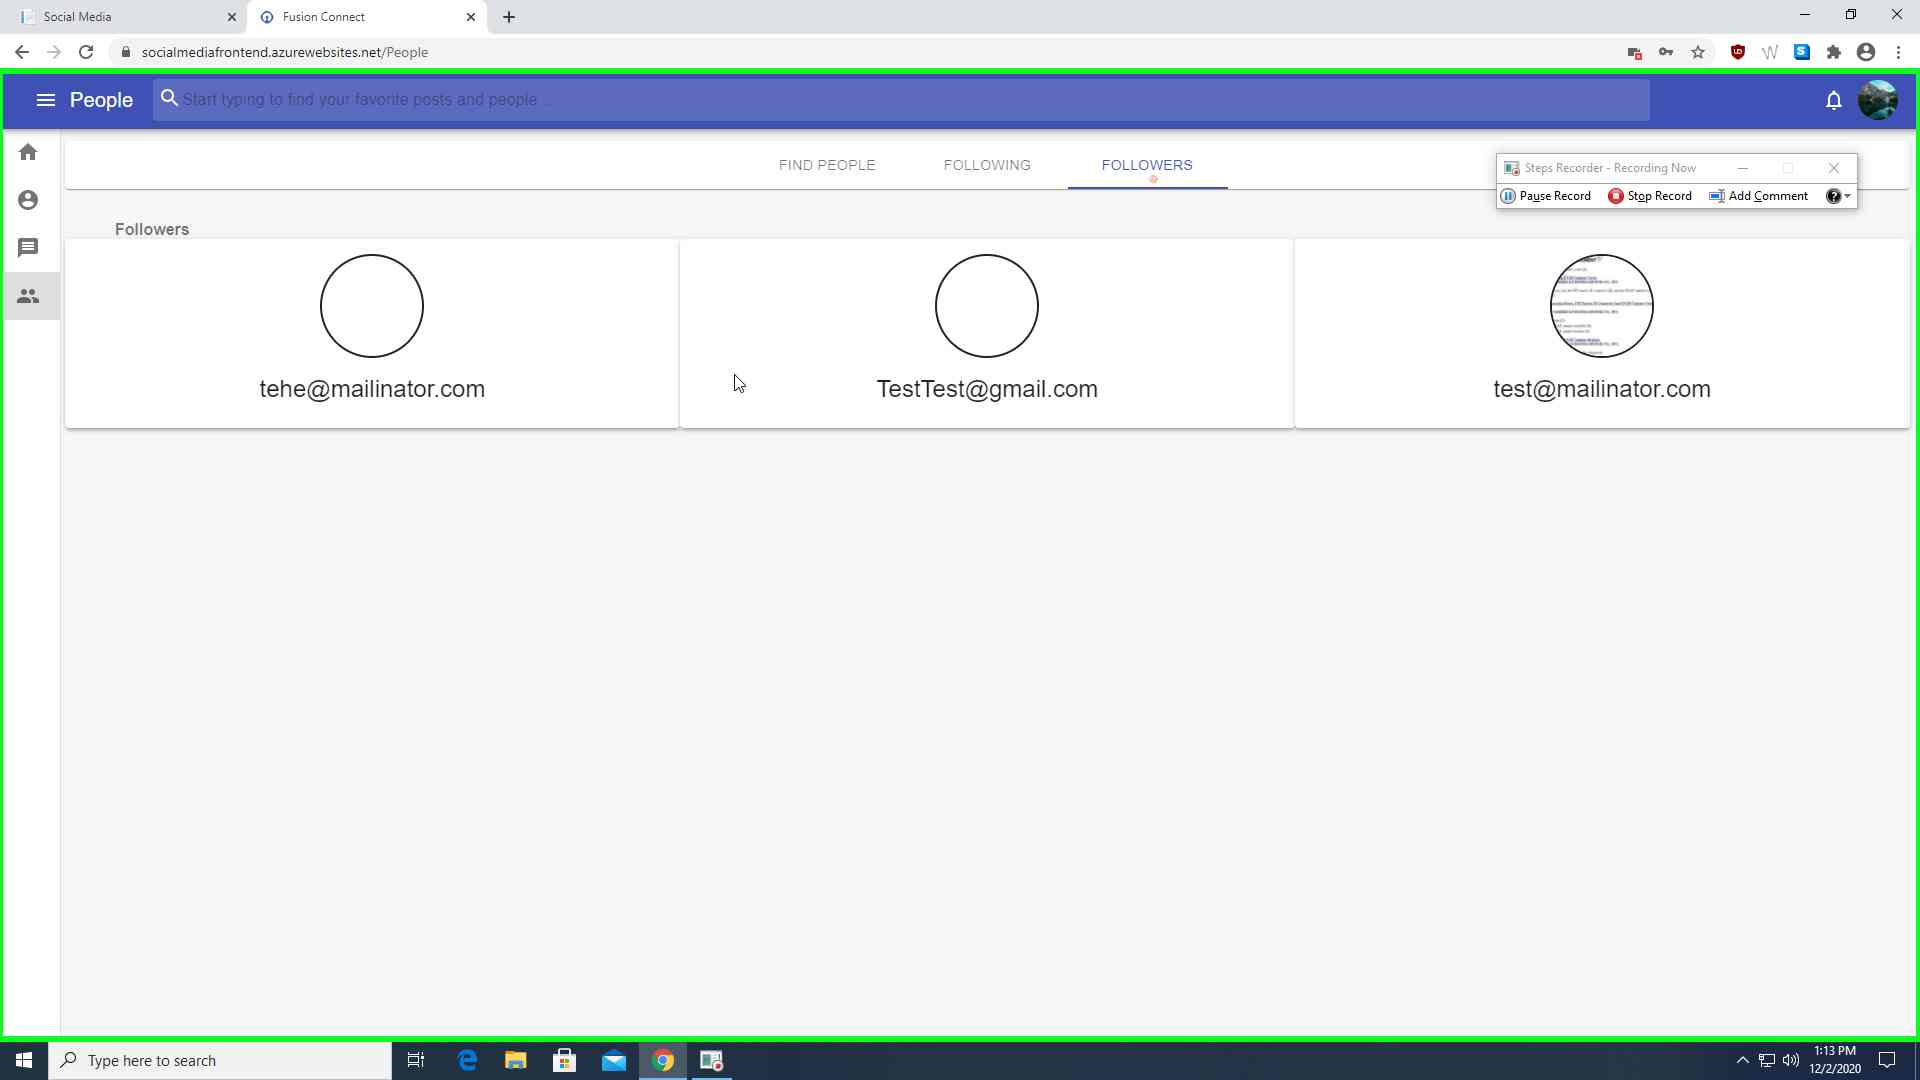
Task: Launch Microsoft Edge from the taskbar
Action: coord(467,1060)
